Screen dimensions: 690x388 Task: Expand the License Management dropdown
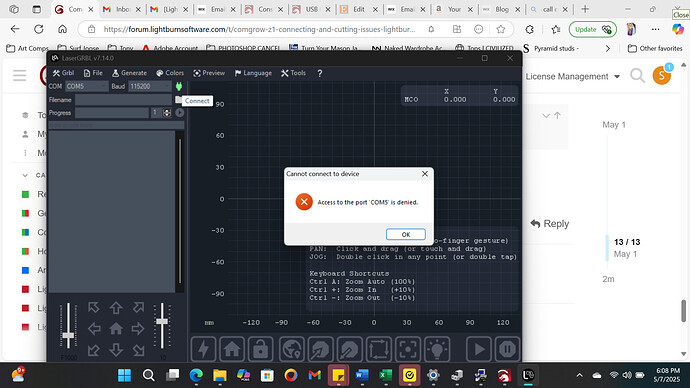pyautogui.click(x=573, y=77)
